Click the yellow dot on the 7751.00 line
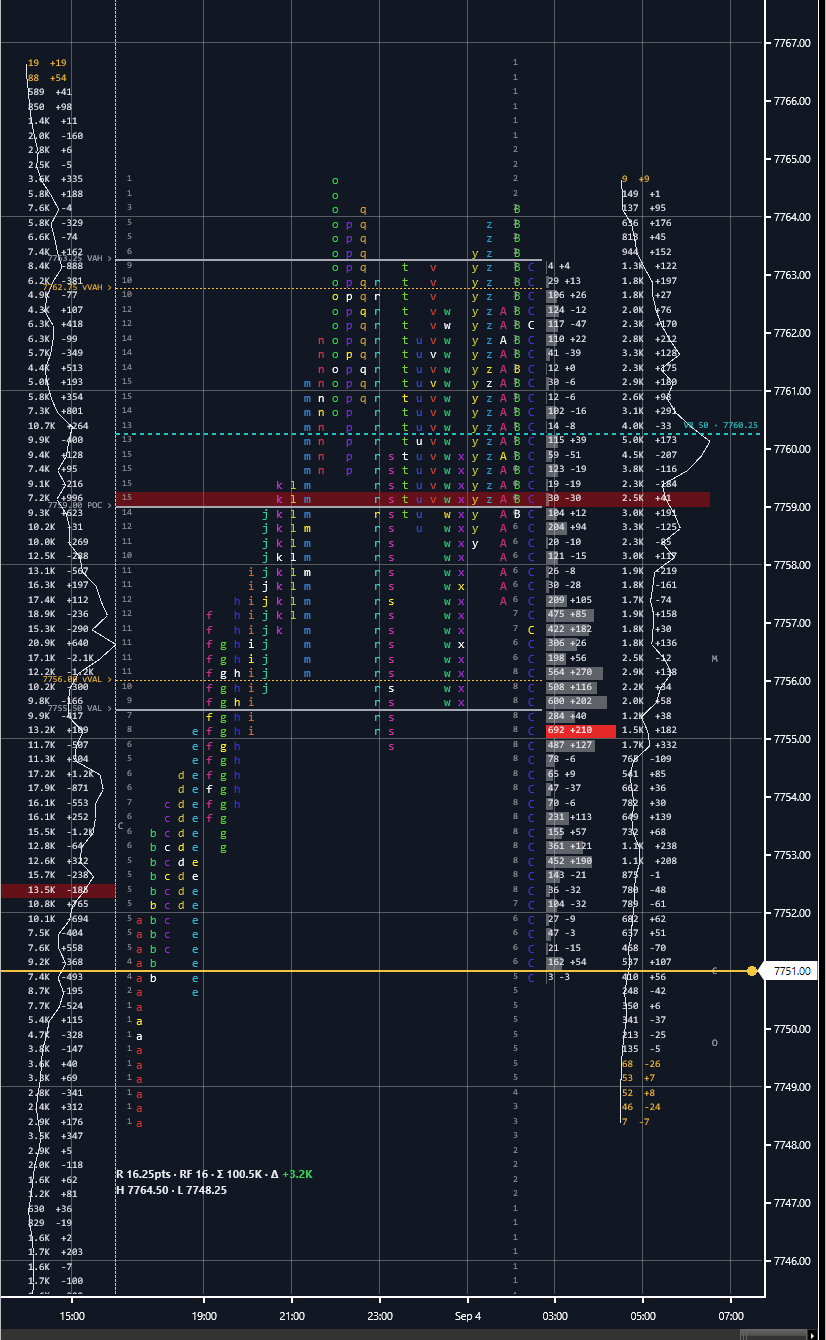 pyautogui.click(x=752, y=971)
